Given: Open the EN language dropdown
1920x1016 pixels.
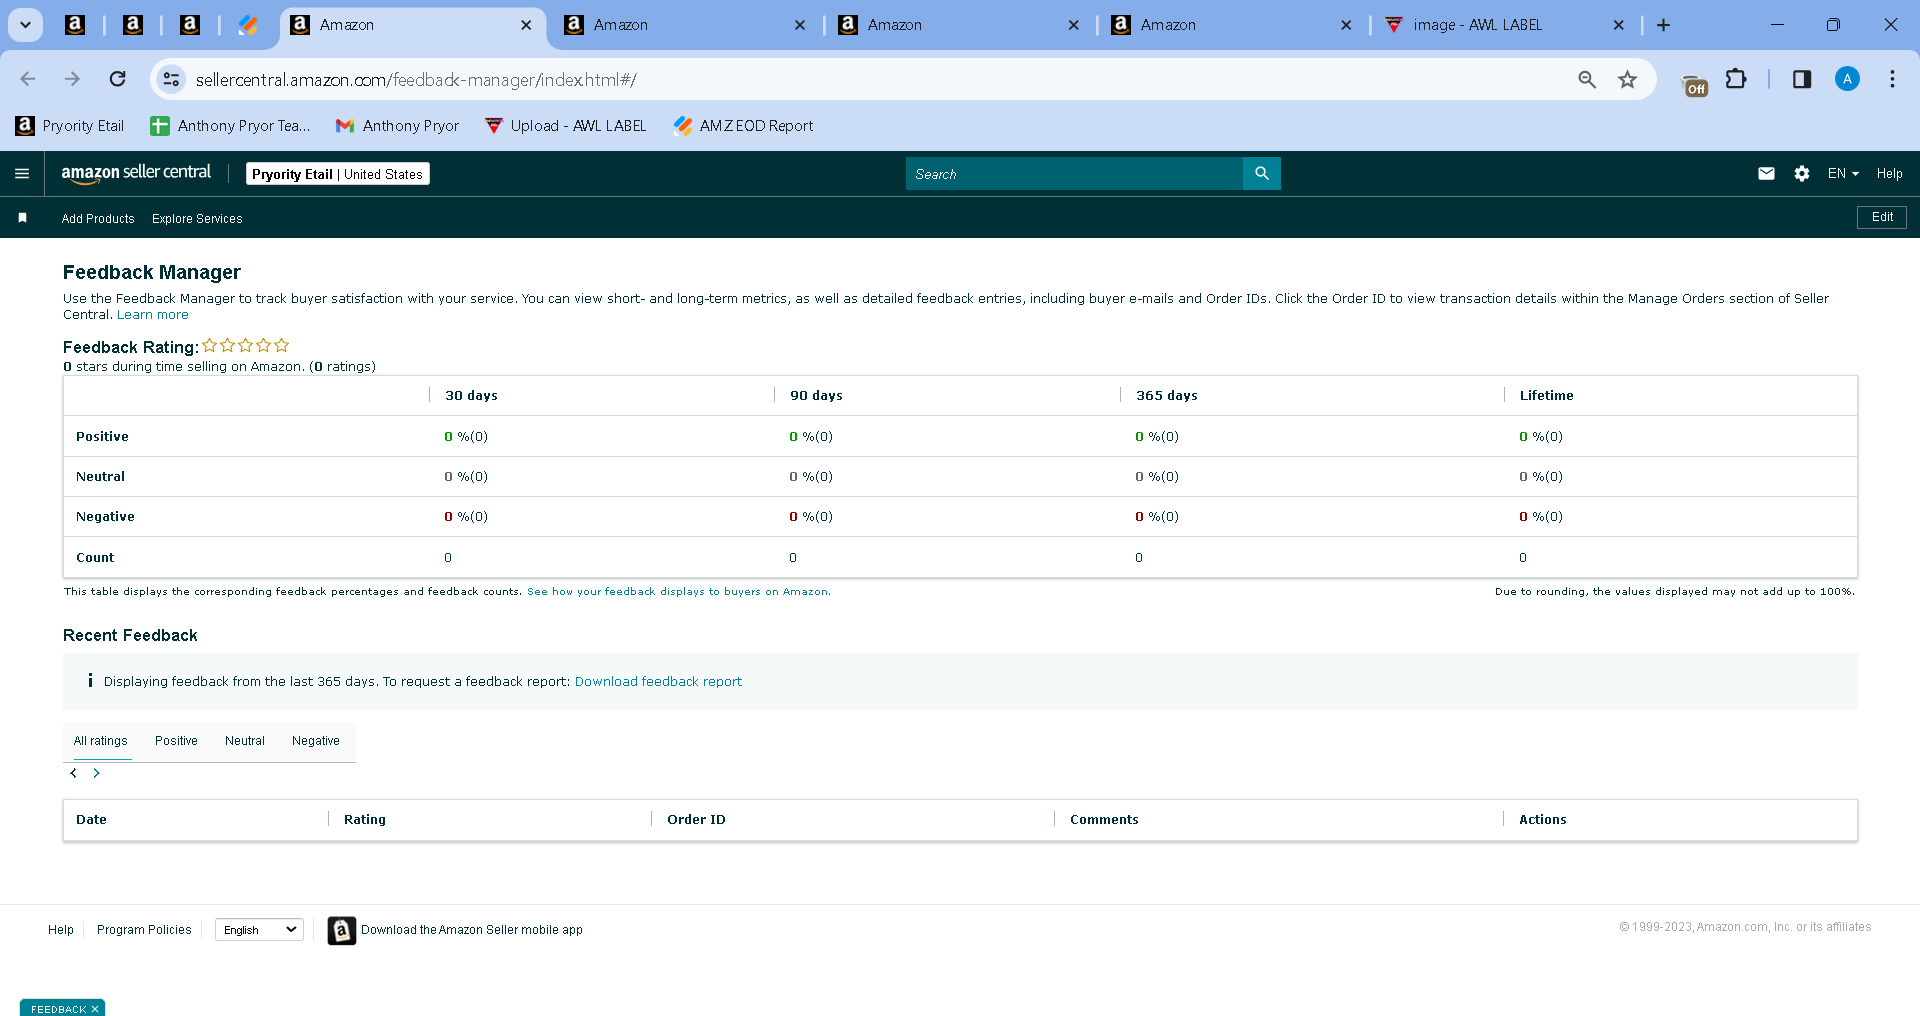Looking at the screenshot, I should click(x=1843, y=174).
